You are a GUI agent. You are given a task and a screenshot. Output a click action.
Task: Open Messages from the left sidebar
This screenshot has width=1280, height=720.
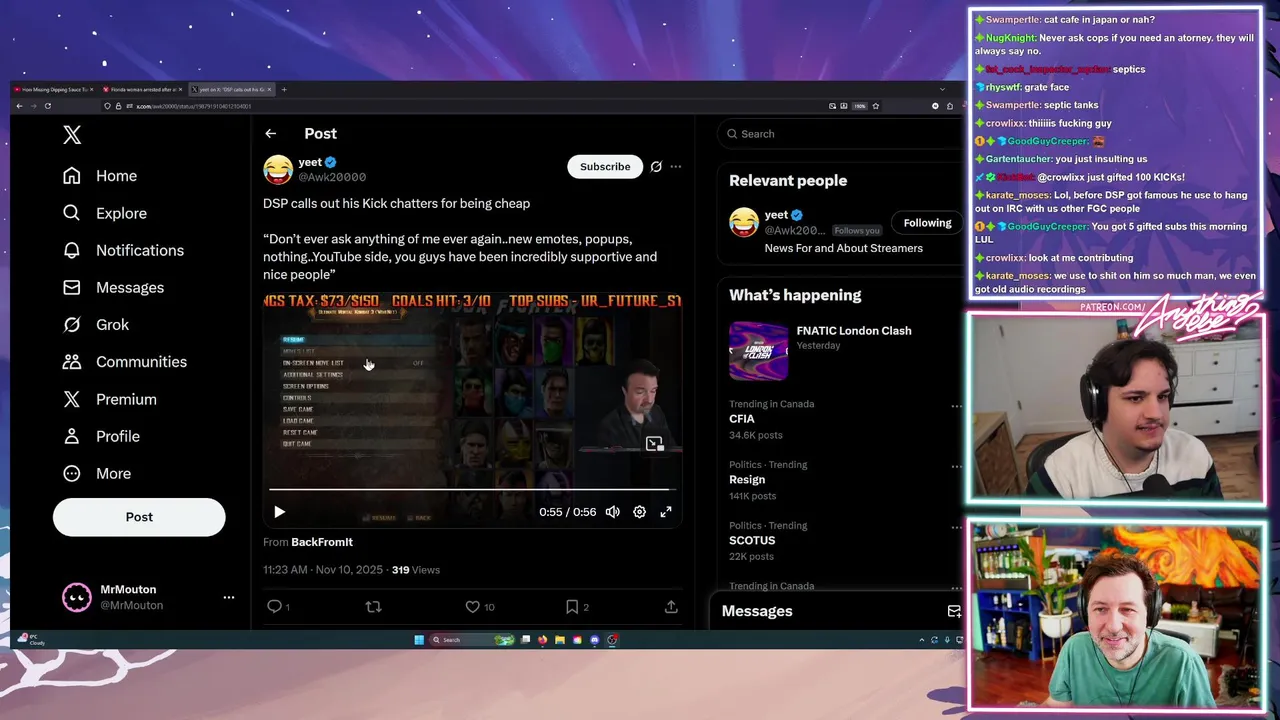(x=113, y=287)
